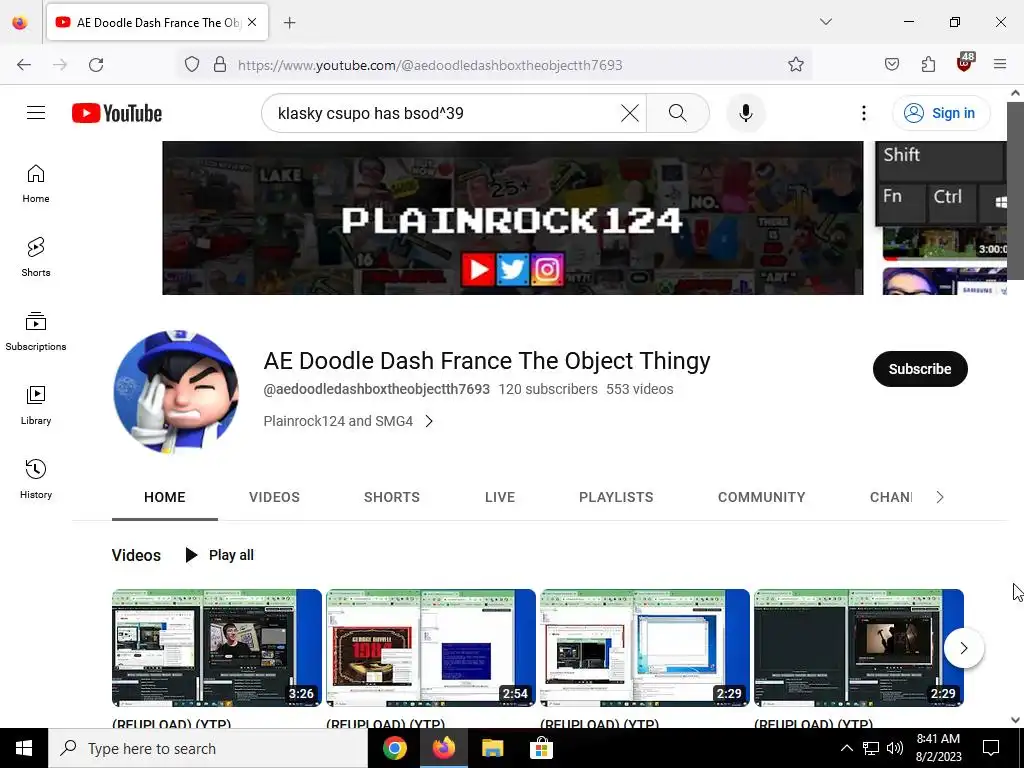Click the Firefox address bar URL
Viewport: 1024px width, 768px height.
(x=430, y=65)
